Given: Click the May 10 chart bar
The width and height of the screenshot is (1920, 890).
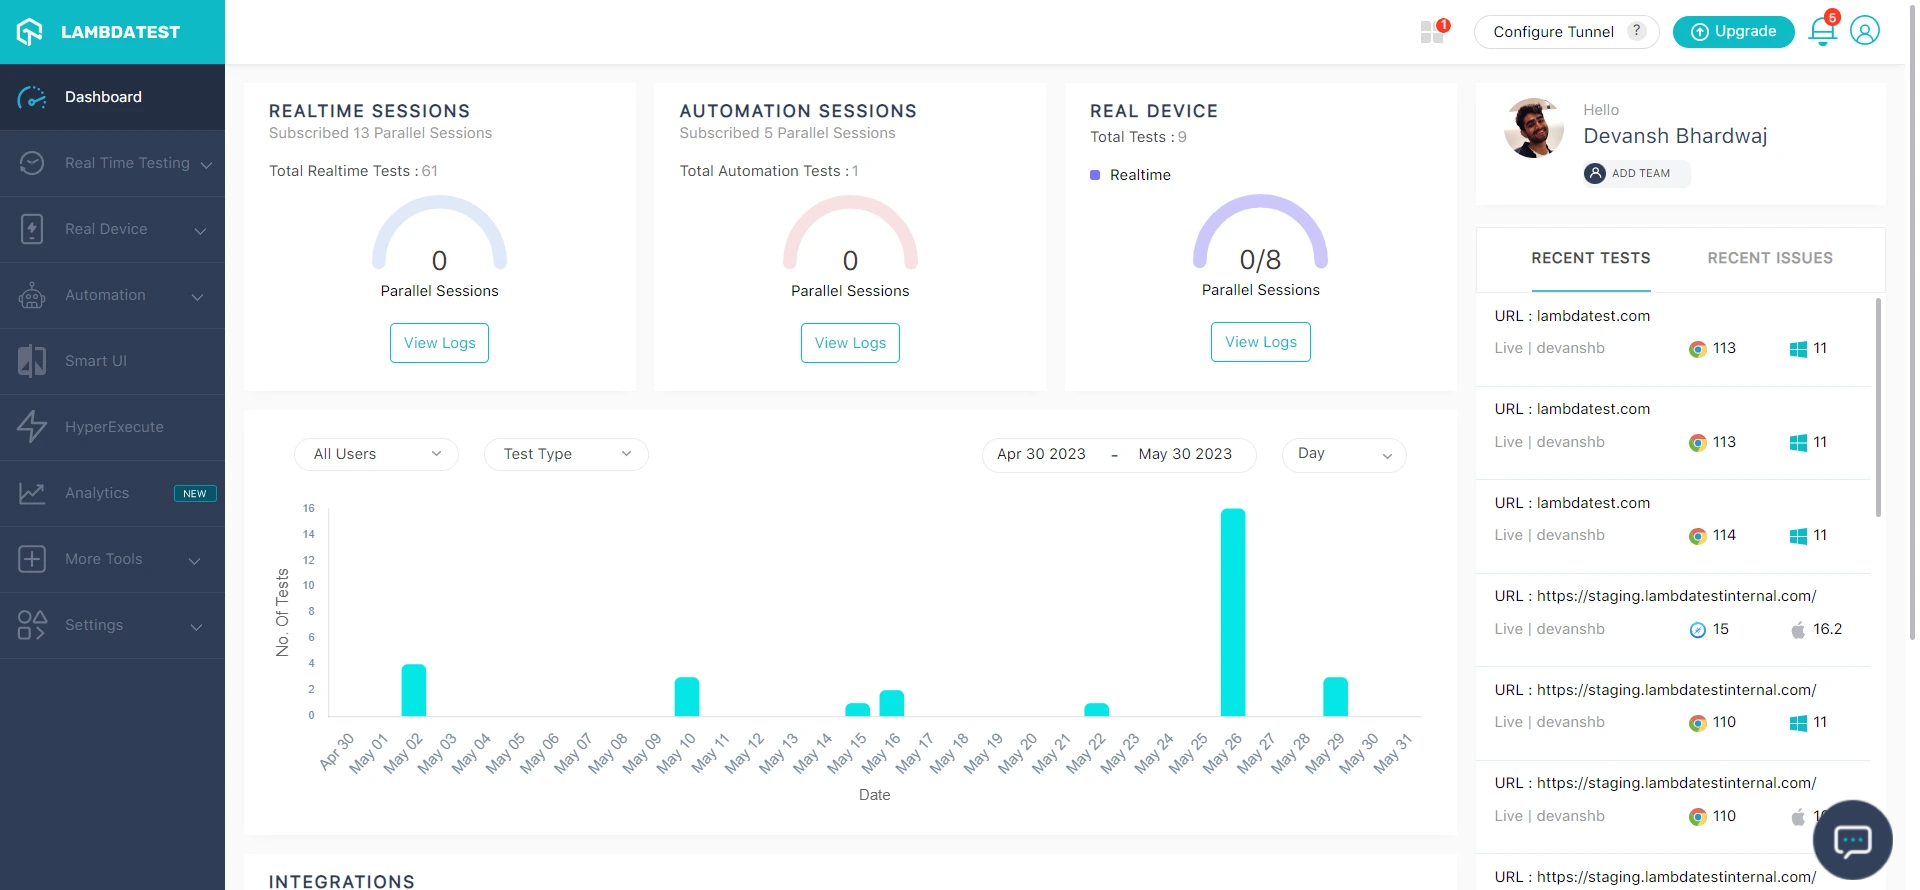Looking at the screenshot, I should (687, 697).
